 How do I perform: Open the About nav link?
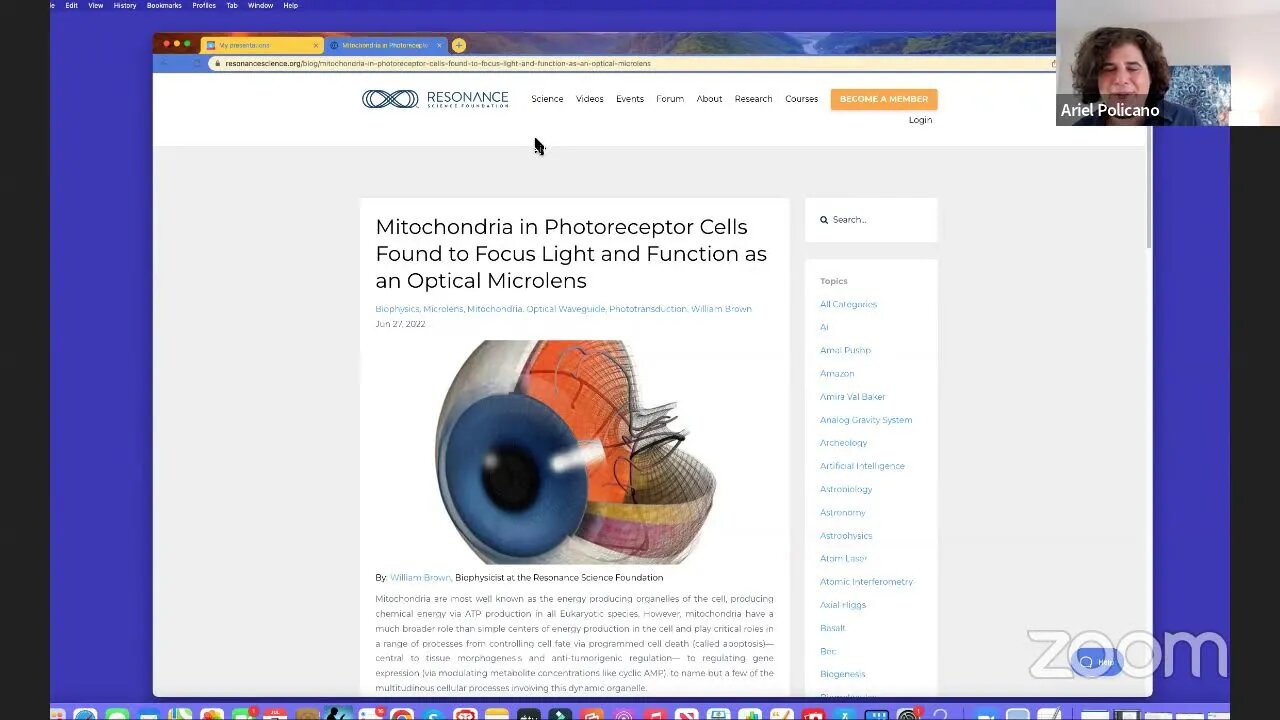(709, 99)
